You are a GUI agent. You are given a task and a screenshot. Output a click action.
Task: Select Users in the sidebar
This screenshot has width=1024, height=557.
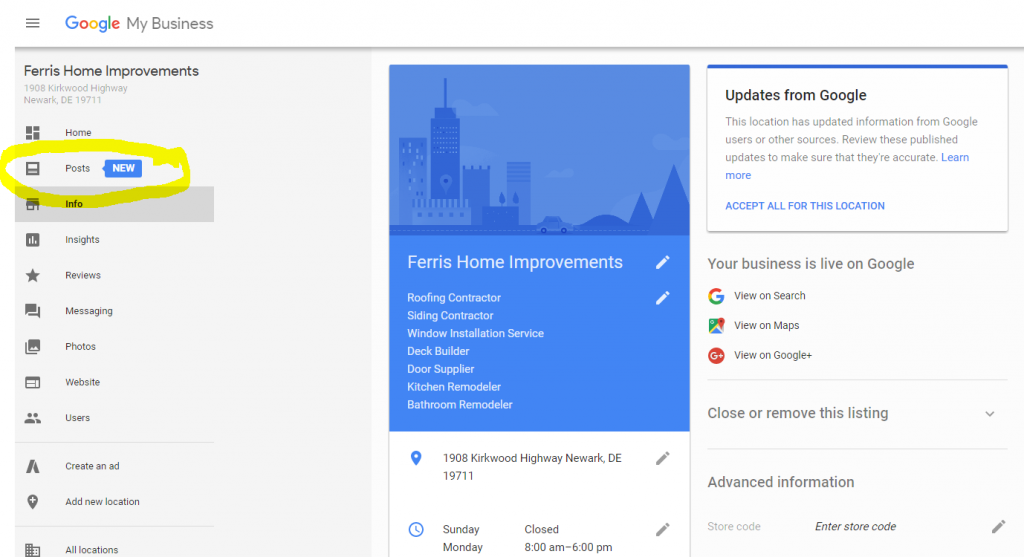[77, 418]
